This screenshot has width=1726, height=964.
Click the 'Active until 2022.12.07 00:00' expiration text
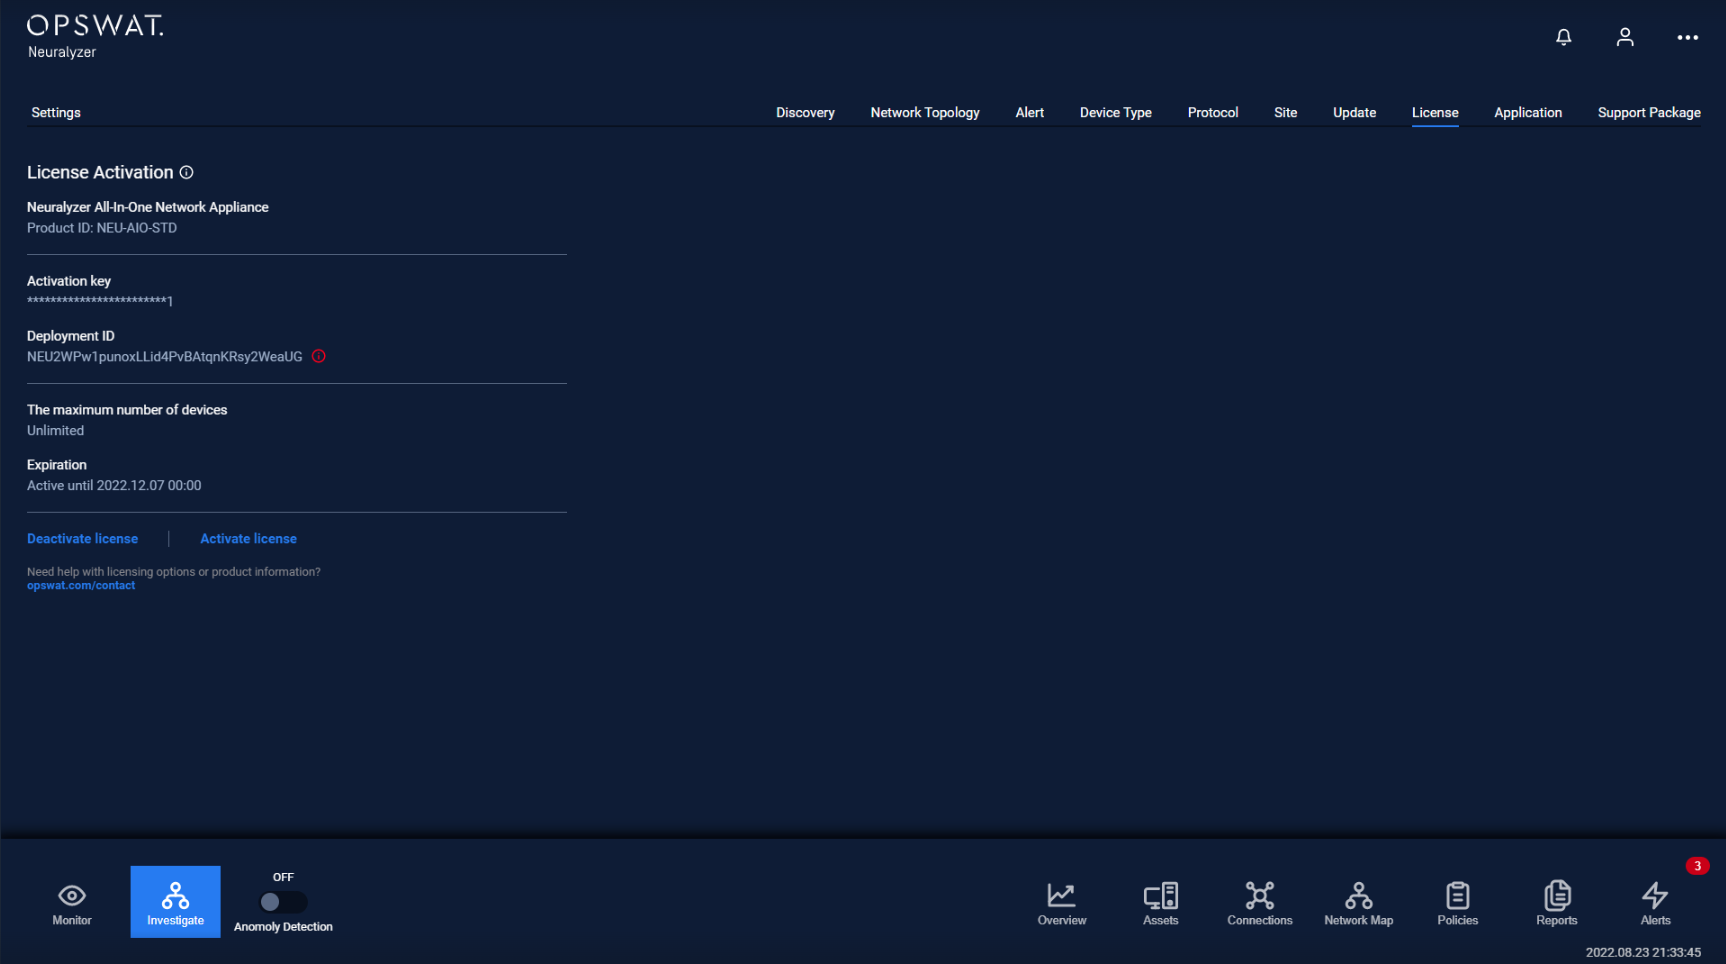(114, 486)
